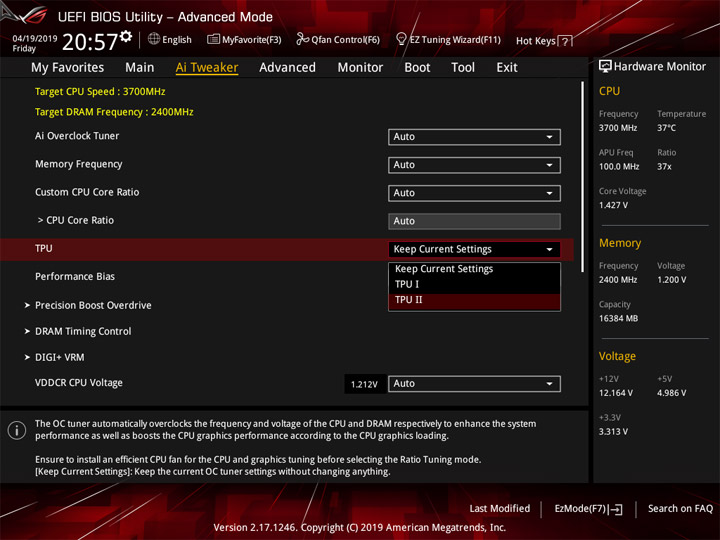Image resolution: width=720 pixels, height=540 pixels.
Task: Click the CPU Core Ratio Auto field
Action: pos(474,221)
